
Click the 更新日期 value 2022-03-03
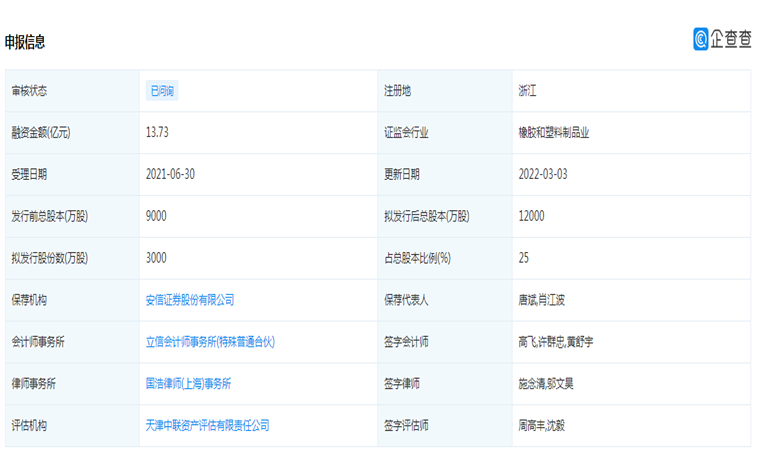pos(543,174)
